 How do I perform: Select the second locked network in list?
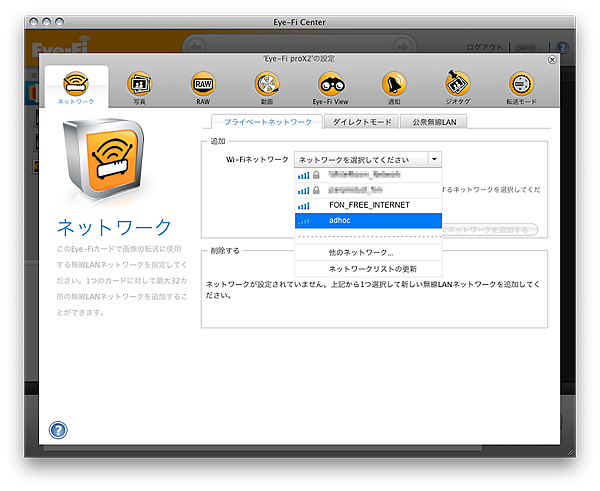pos(368,190)
